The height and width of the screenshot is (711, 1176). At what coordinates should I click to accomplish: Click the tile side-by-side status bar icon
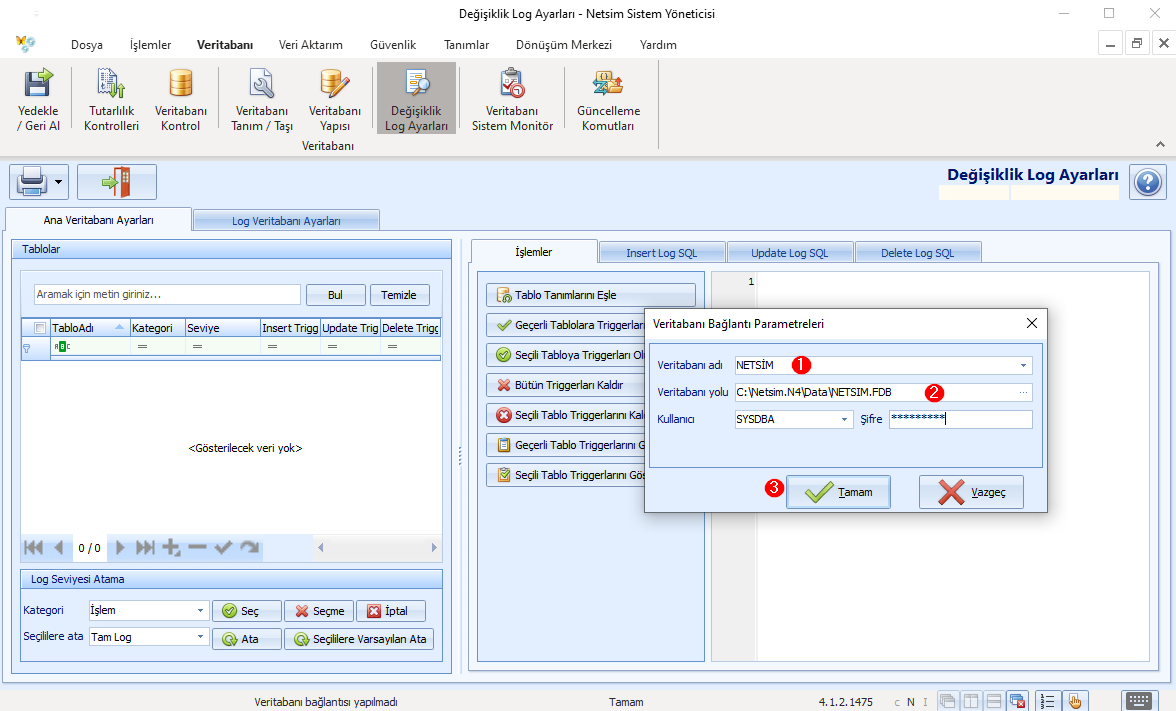(970, 701)
